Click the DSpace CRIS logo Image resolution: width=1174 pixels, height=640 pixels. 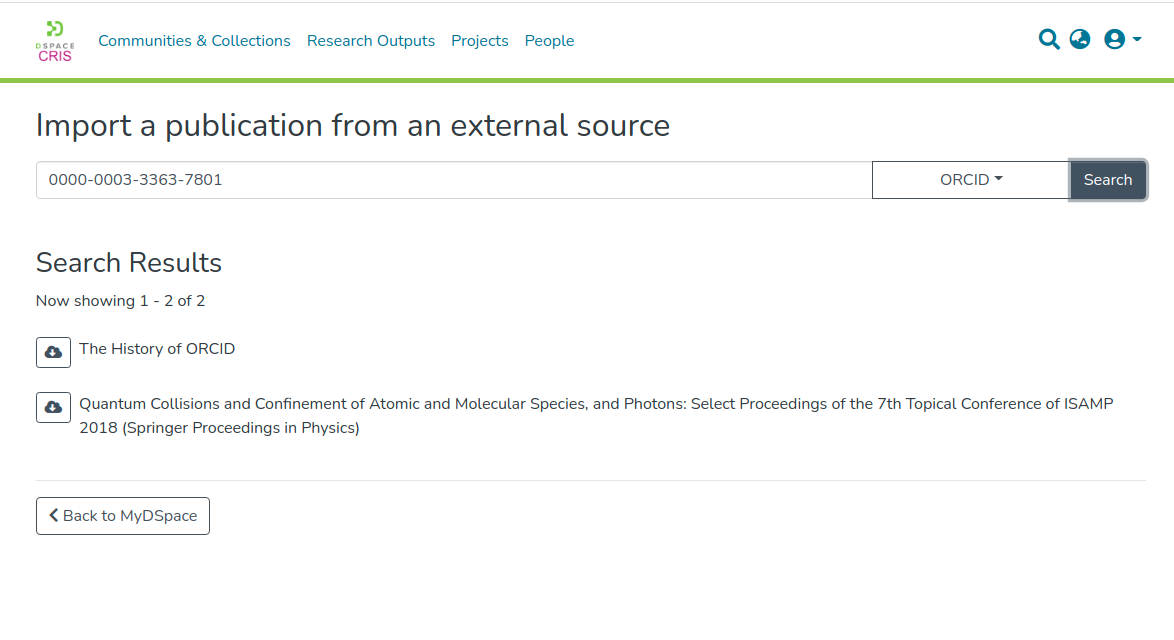click(54, 41)
